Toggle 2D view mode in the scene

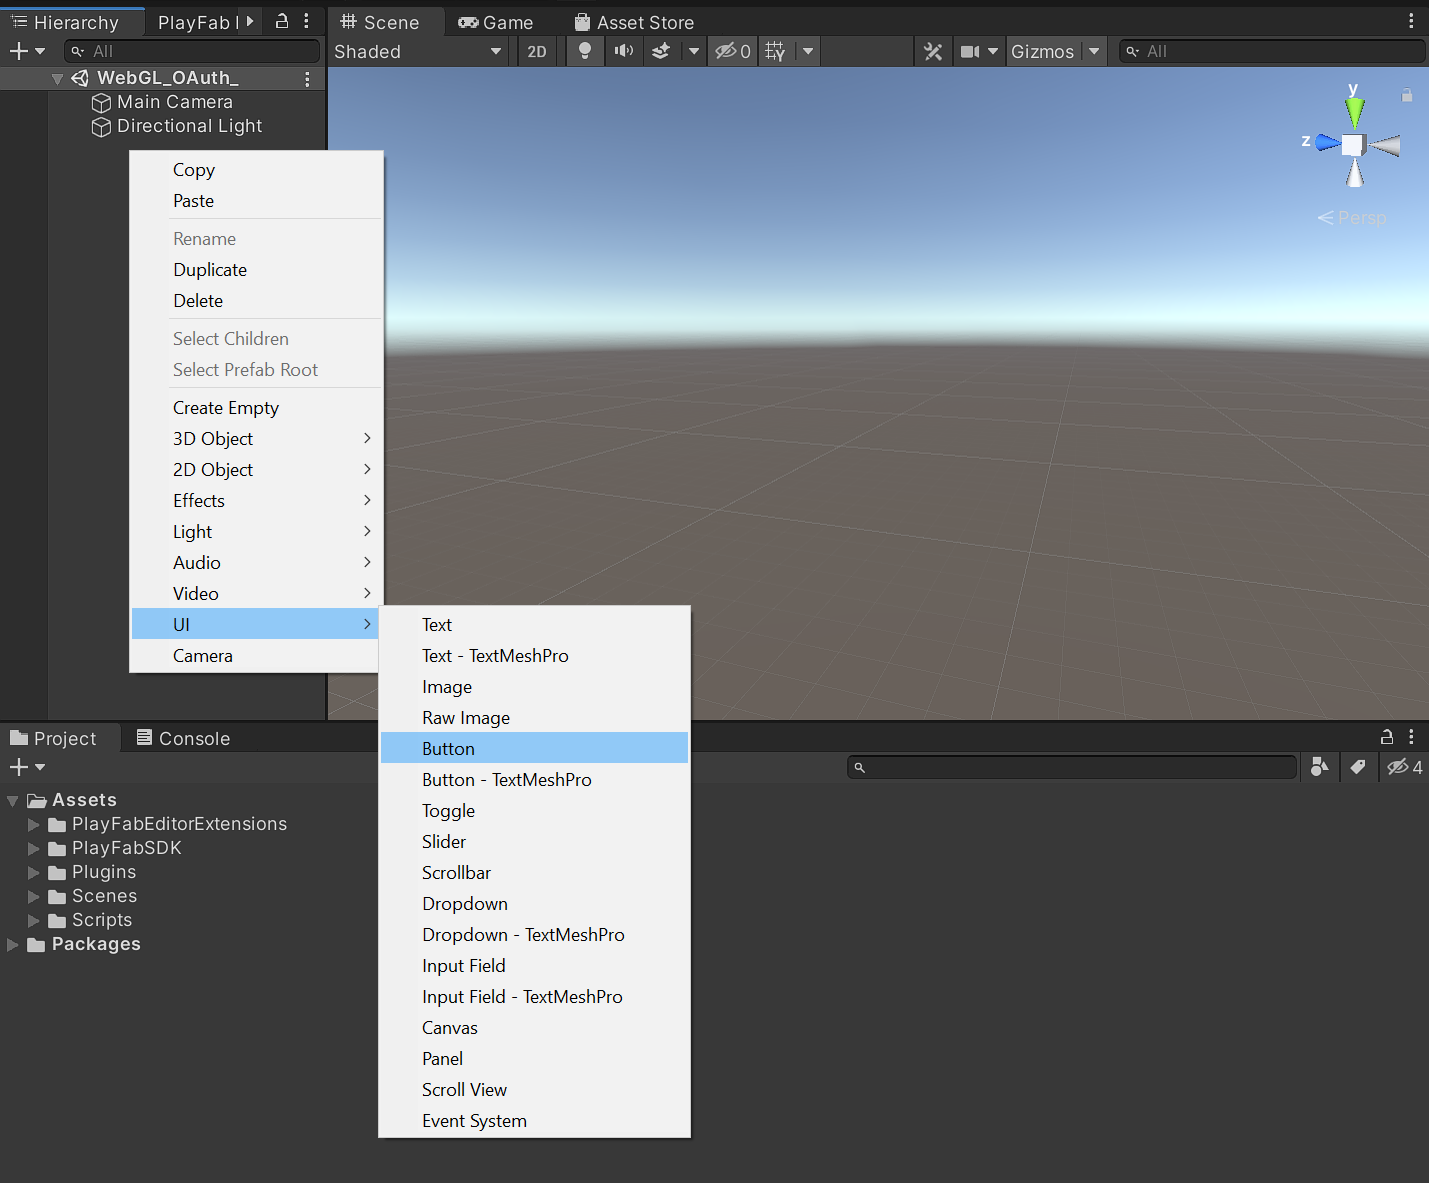coord(537,51)
